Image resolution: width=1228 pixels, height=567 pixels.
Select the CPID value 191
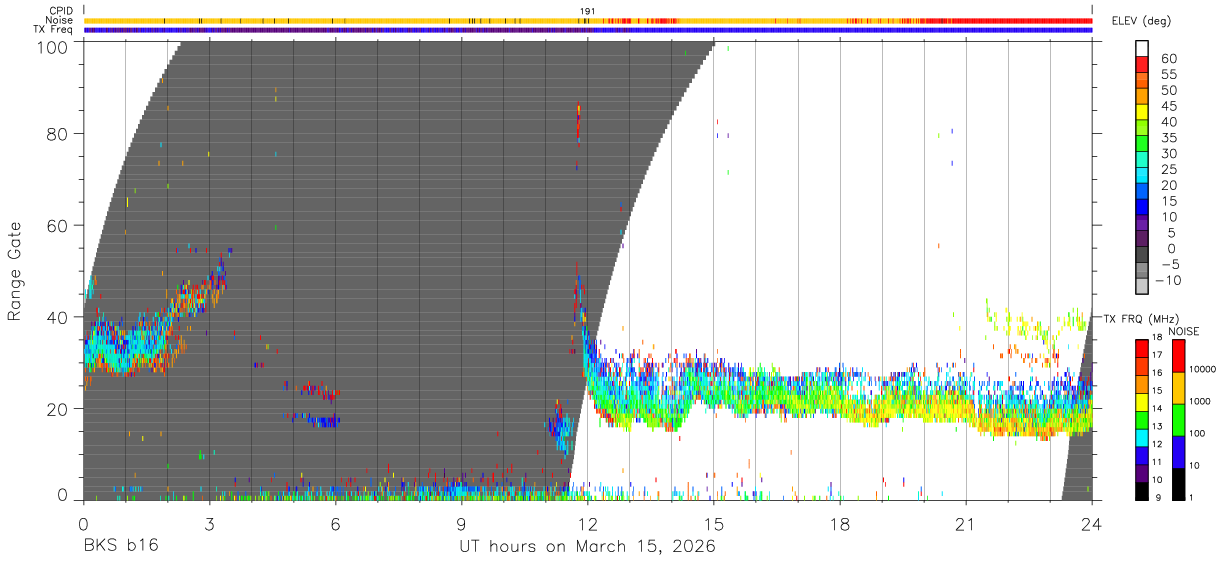coord(587,11)
